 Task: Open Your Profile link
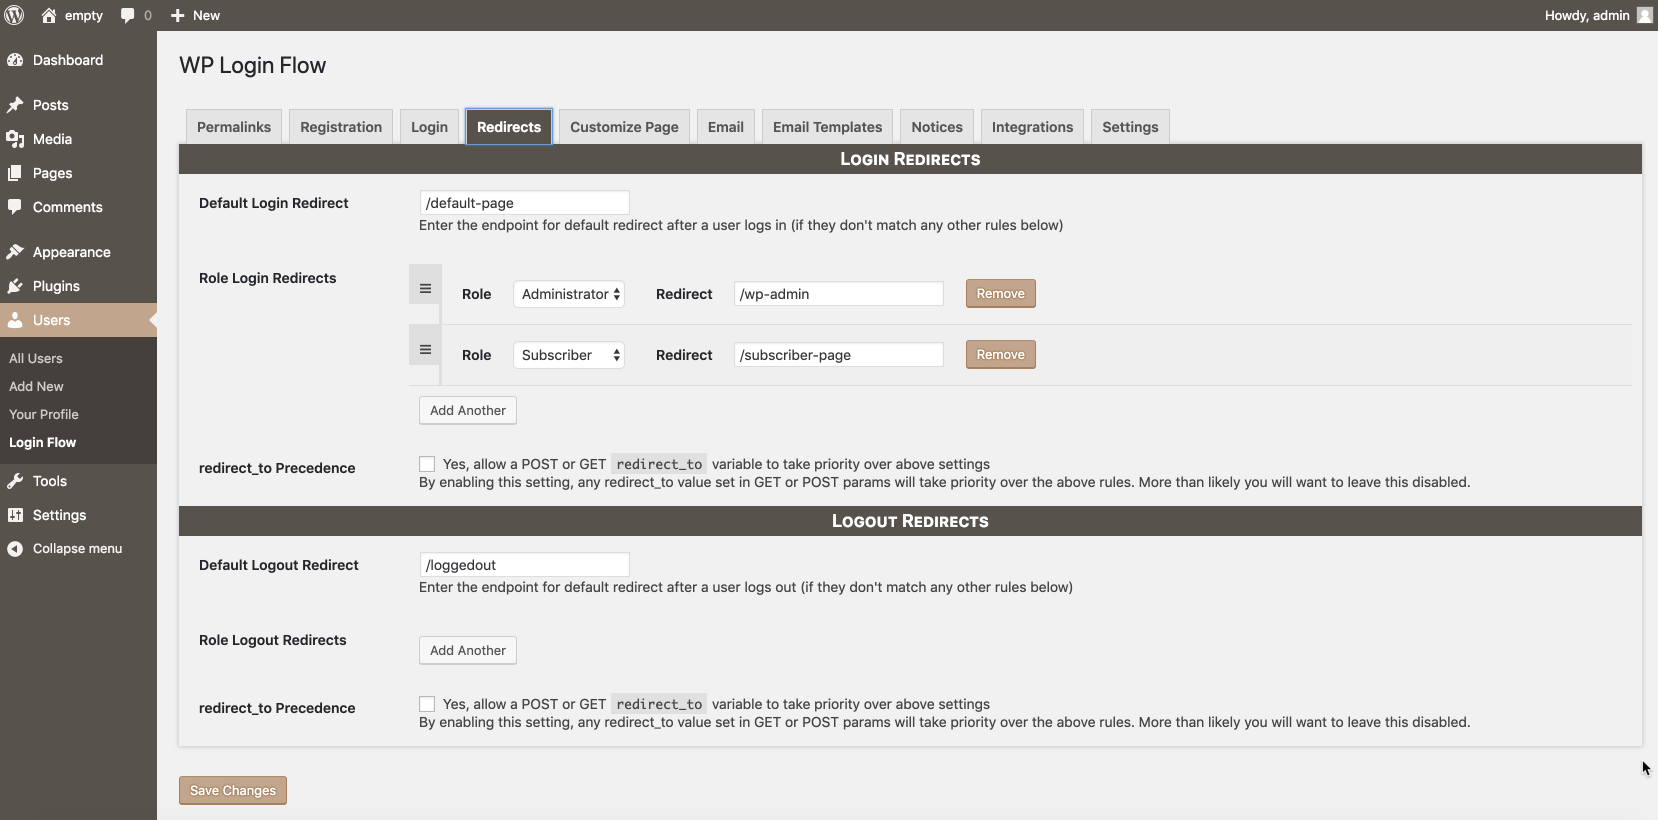[44, 414]
